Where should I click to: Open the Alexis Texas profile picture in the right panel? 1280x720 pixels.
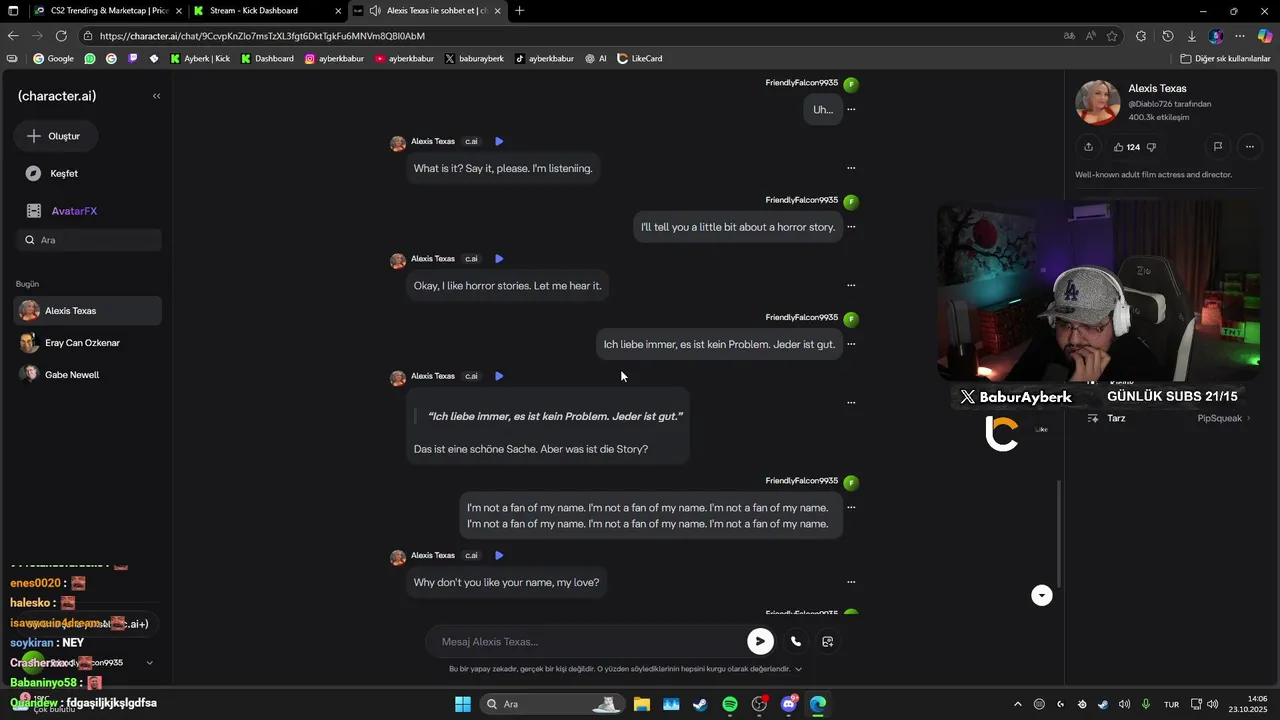coord(1097,102)
